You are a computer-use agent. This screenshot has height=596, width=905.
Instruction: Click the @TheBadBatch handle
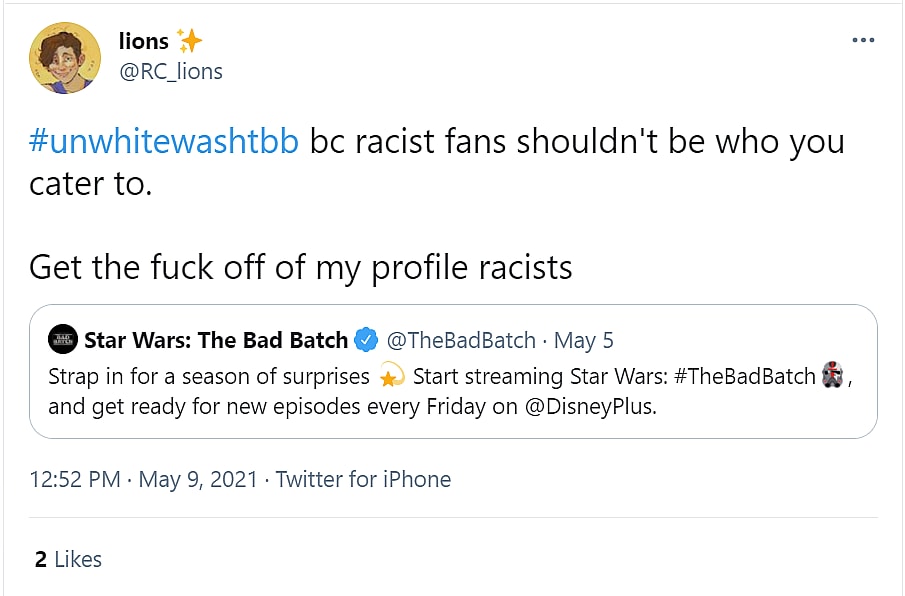pos(461,340)
